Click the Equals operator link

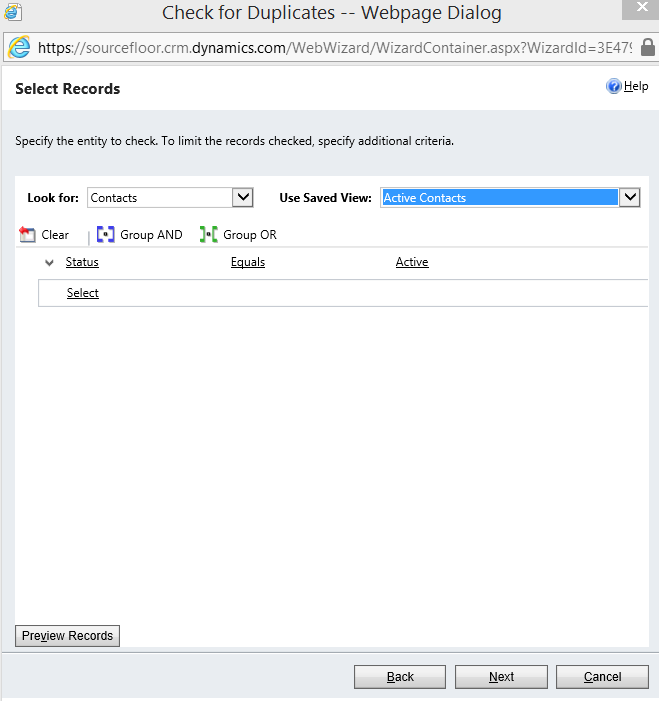(248, 262)
